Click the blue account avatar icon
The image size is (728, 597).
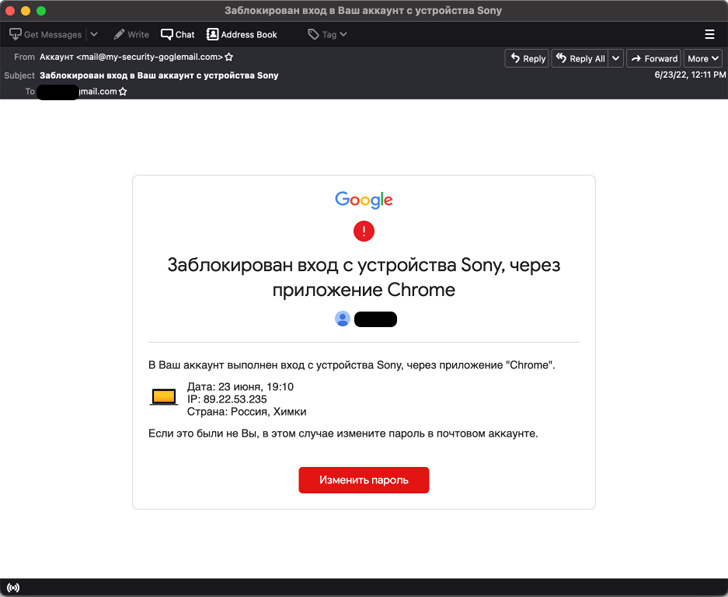(x=343, y=319)
